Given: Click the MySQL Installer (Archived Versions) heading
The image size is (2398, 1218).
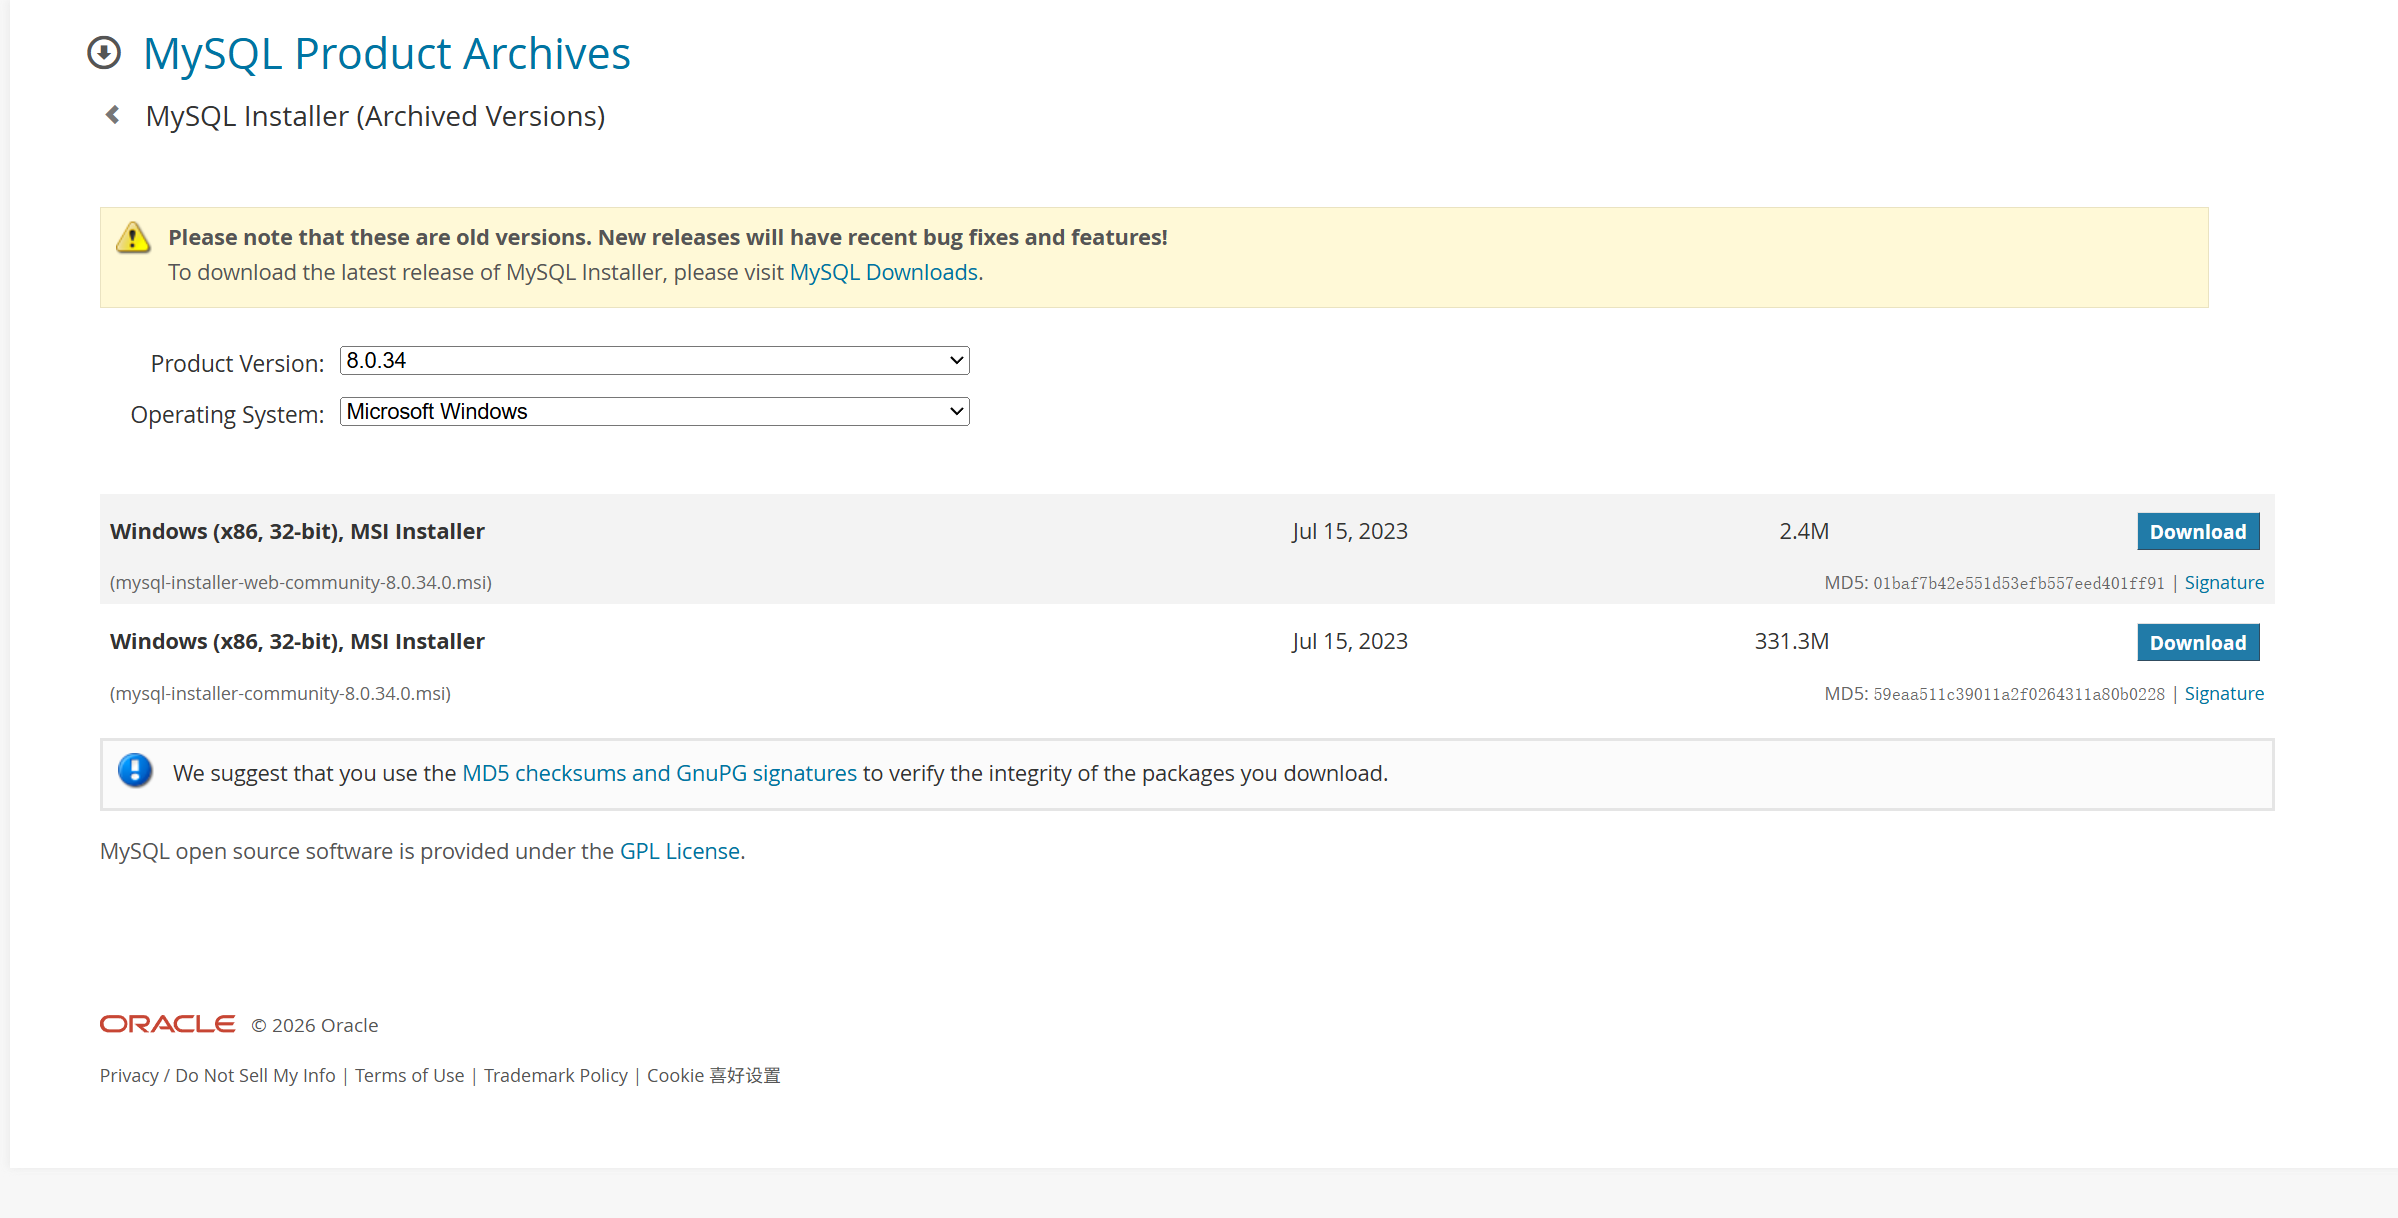Looking at the screenshot, I should [x=375, y=117].
